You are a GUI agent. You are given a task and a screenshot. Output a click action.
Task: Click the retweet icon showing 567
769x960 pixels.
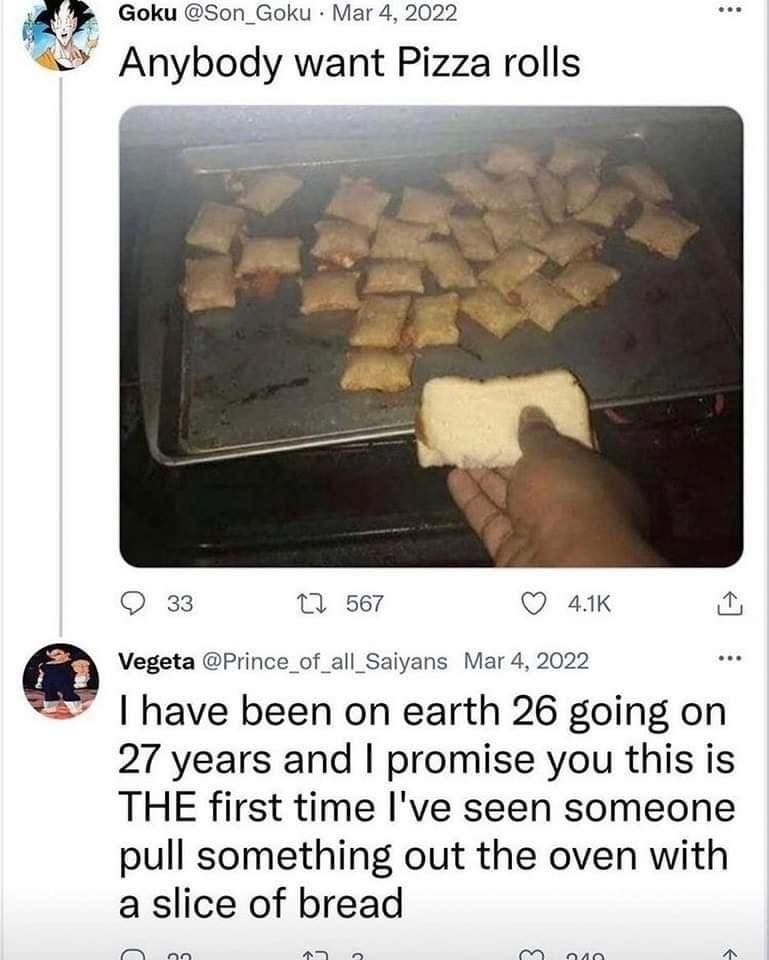pos(312,601)
